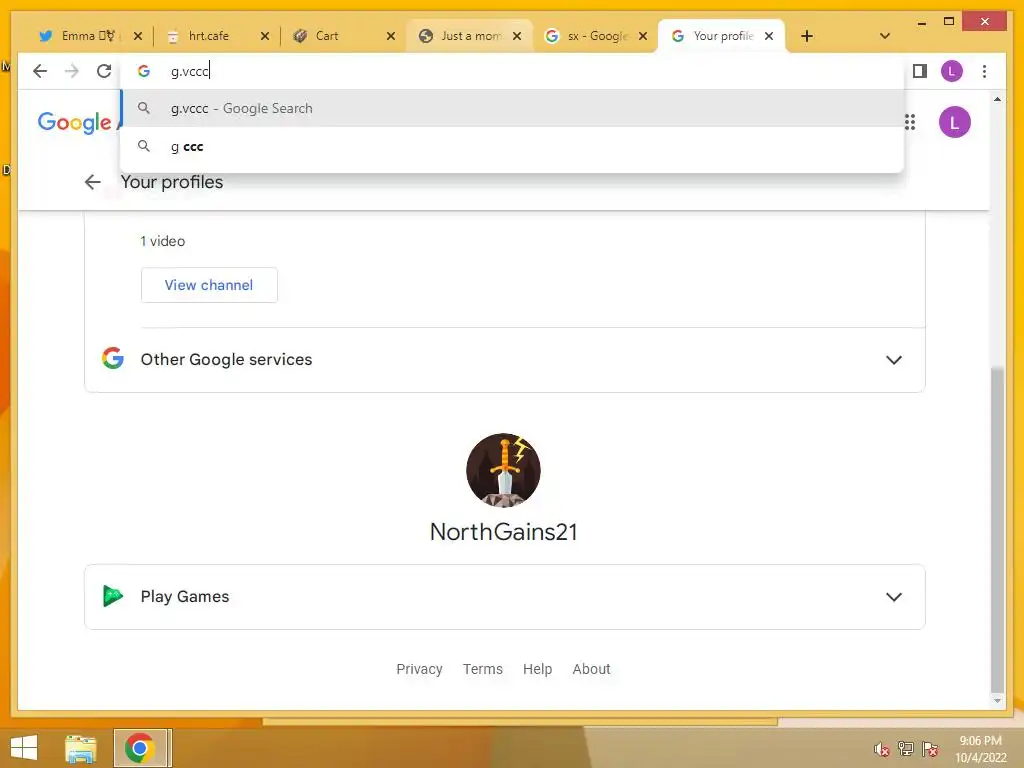Click the 1 video text
Viewport: 1024px width, 768px height.
pyautogui.click(x=163, y=241)
